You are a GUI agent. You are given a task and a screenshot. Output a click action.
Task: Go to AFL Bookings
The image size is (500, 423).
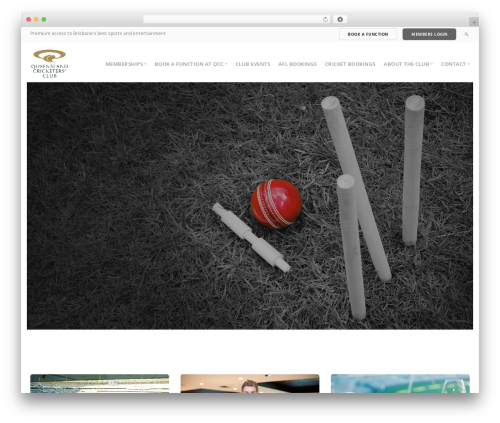click(x=297, y=64)
